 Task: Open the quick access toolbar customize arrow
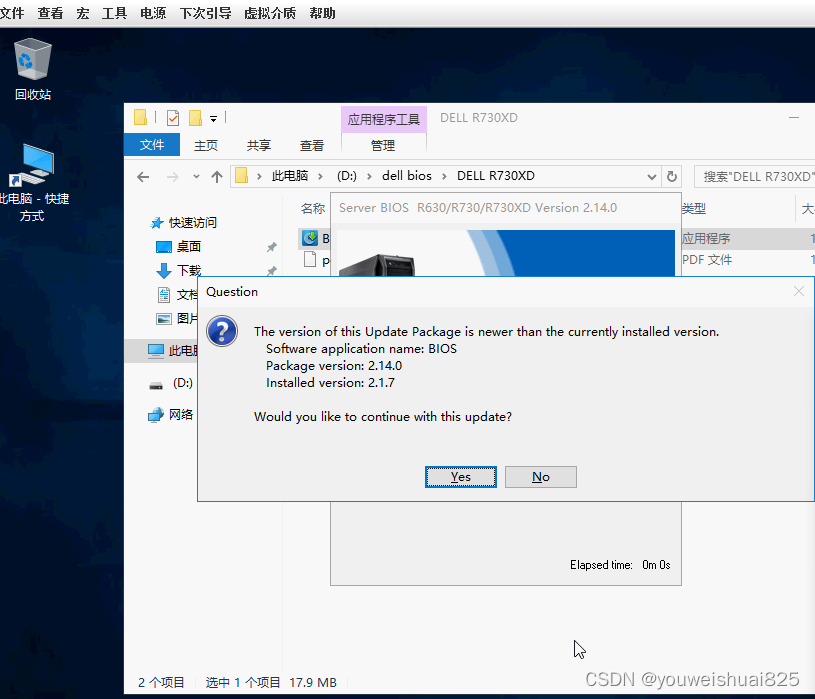[x=213, y=119]
